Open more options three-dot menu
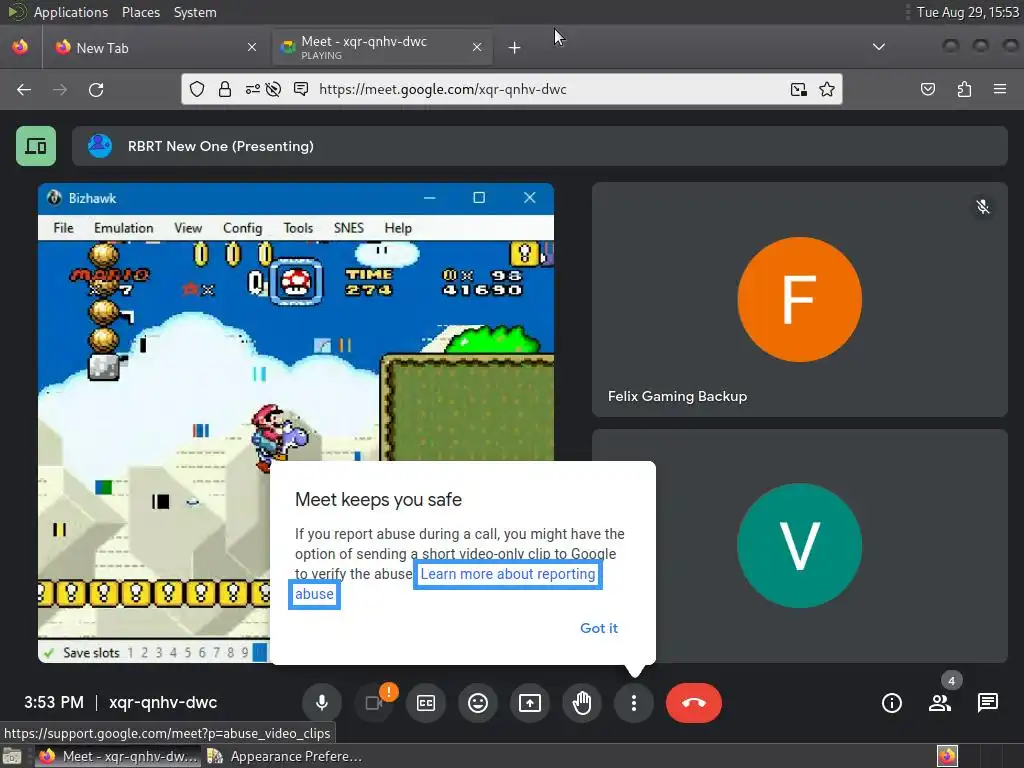 click(x=633, y=703)
